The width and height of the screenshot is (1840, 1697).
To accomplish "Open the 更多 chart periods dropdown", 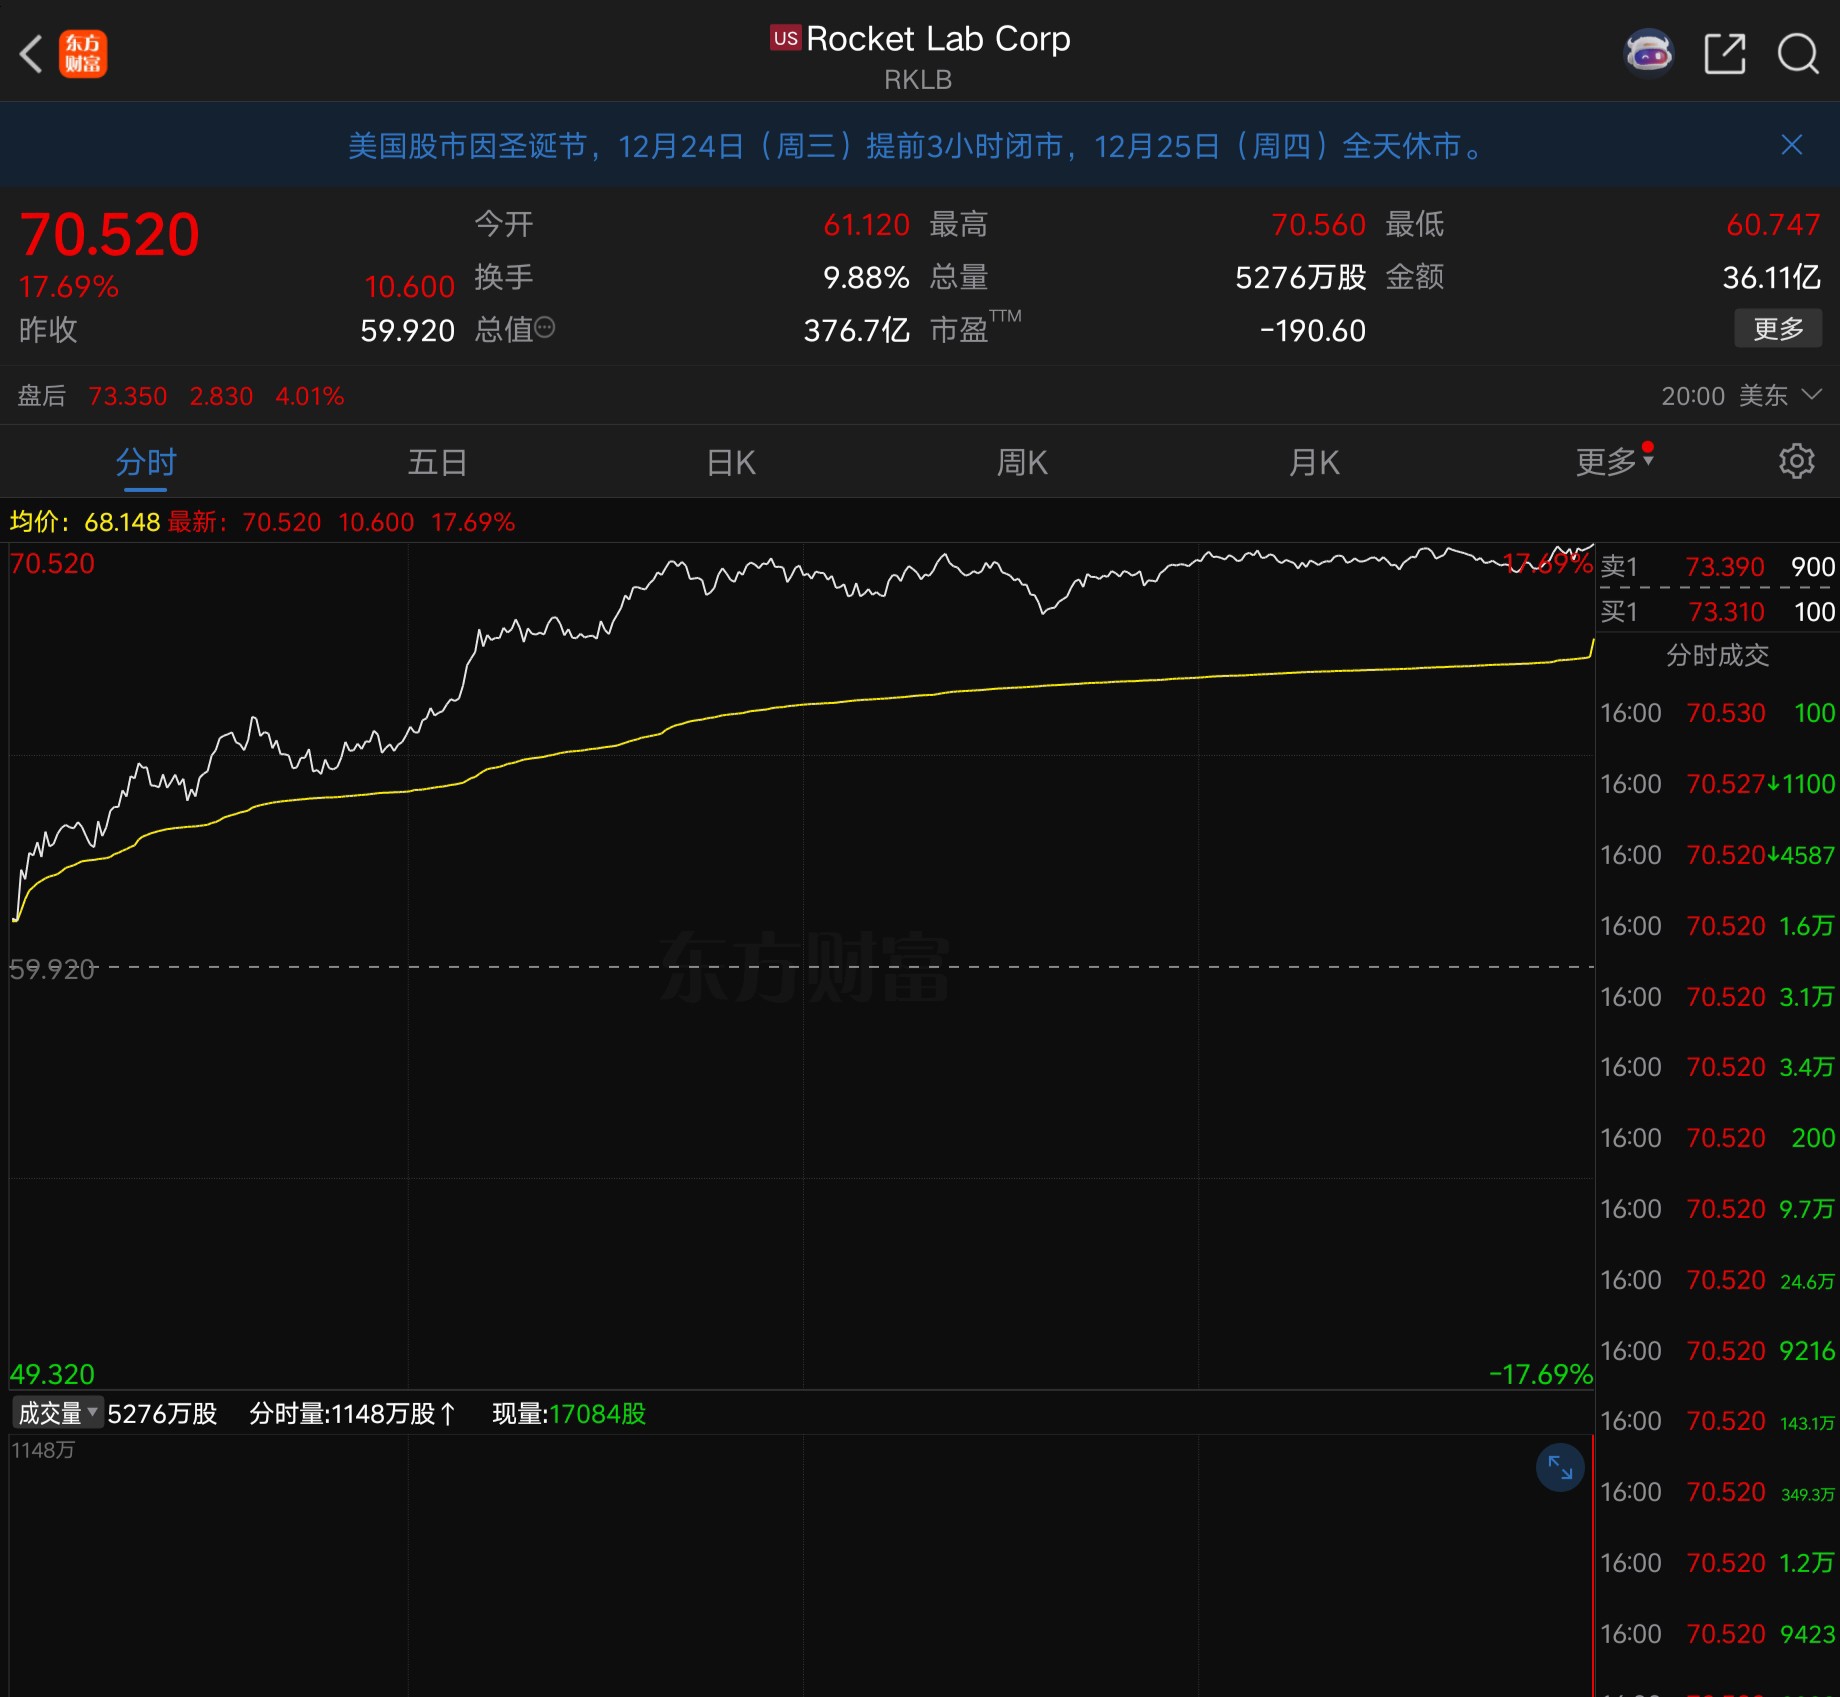I will 1614,461.
